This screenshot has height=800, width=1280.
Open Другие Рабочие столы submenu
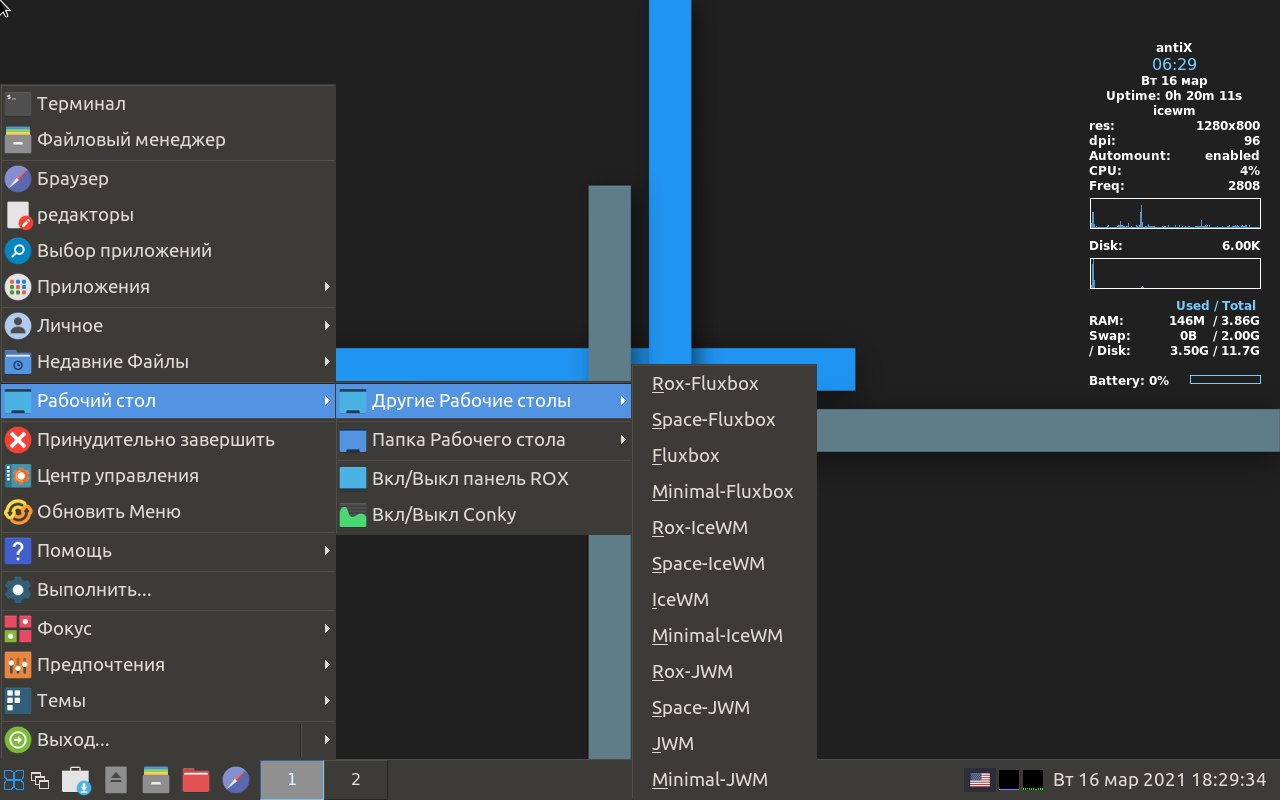pyautogui.click(x=484, y=401)
